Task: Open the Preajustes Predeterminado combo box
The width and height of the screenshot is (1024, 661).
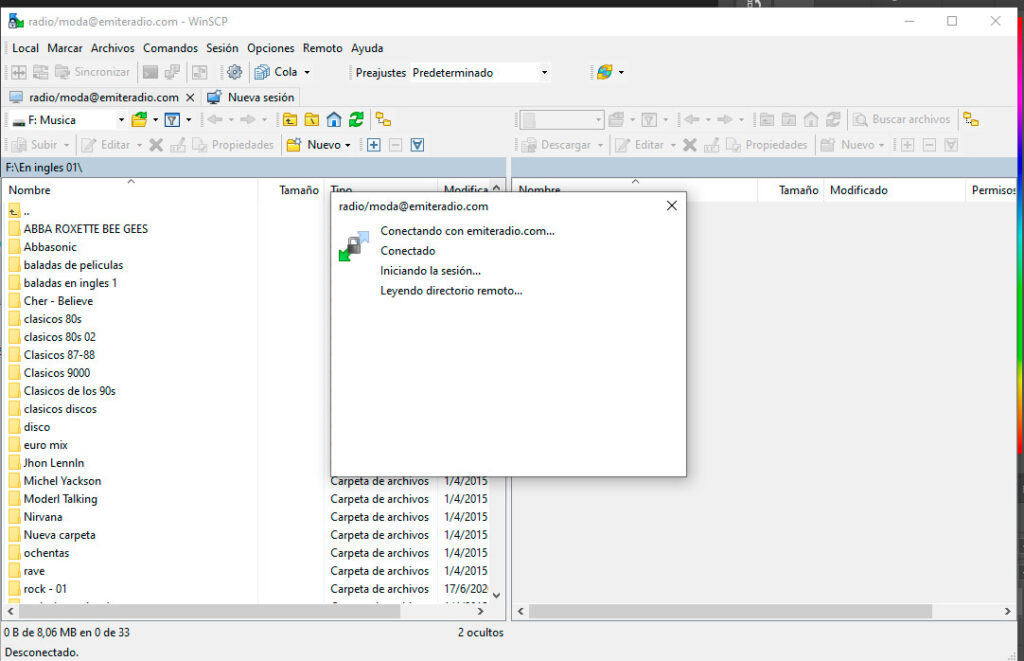Action: [x=480, y=73]
